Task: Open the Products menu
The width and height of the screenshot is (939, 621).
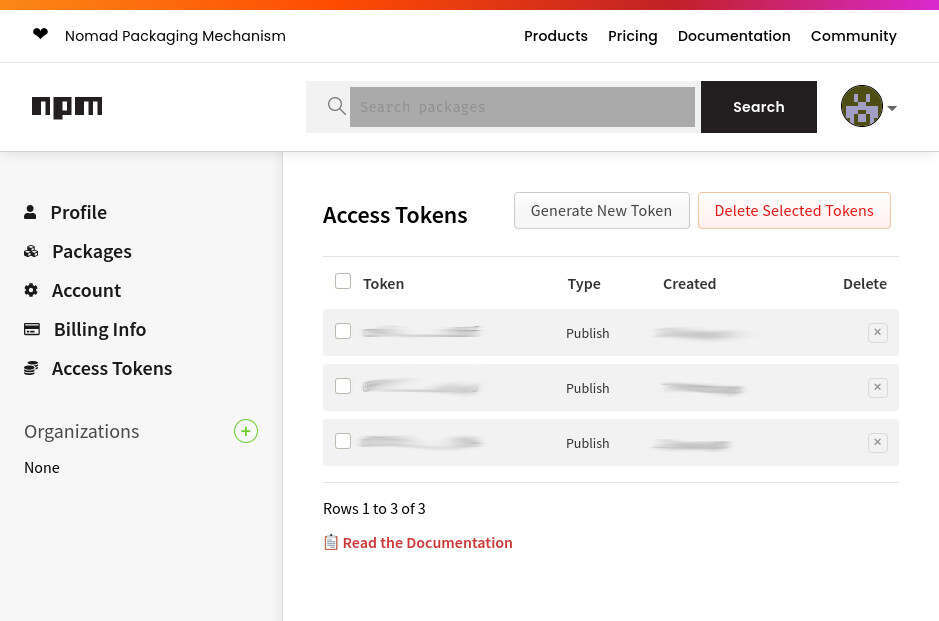Action: [555, 36]
